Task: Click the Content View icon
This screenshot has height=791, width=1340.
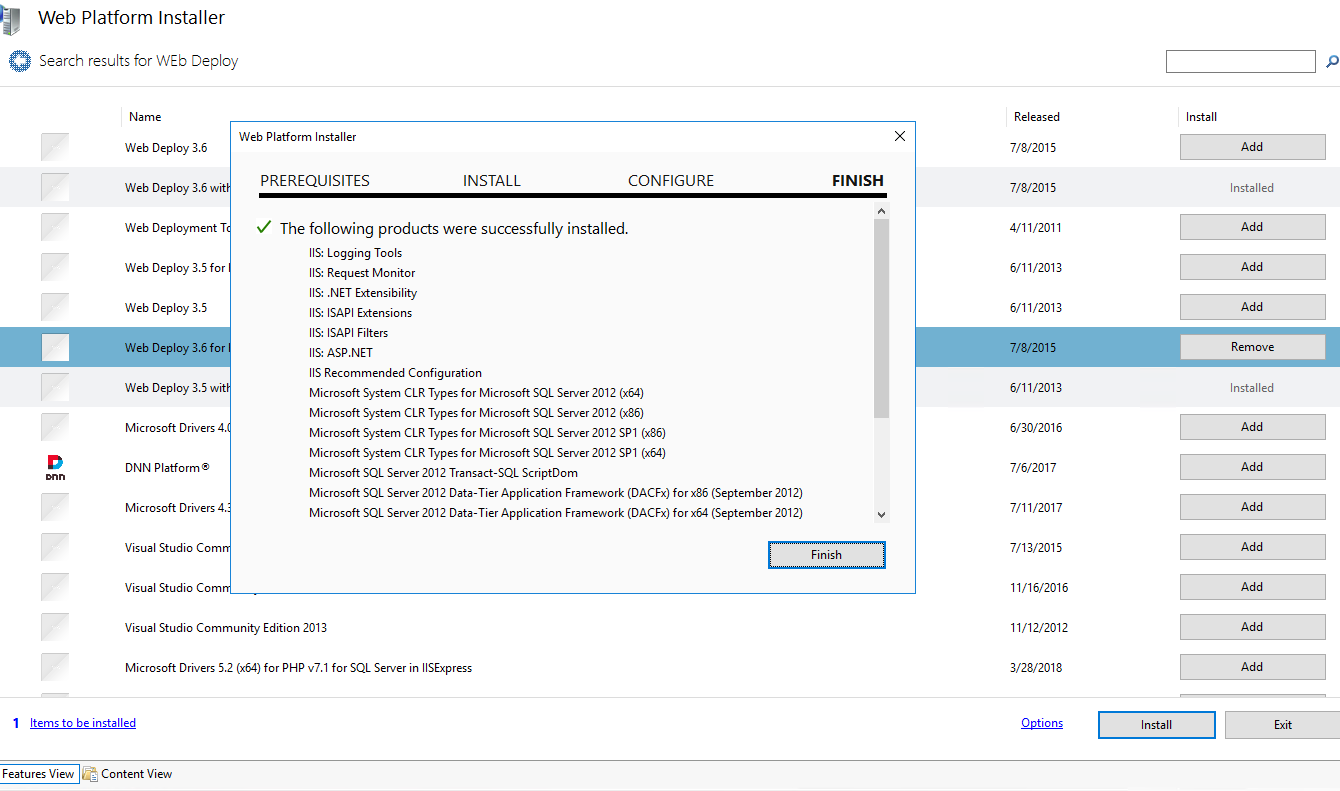Action: click(x=90, y=774)
